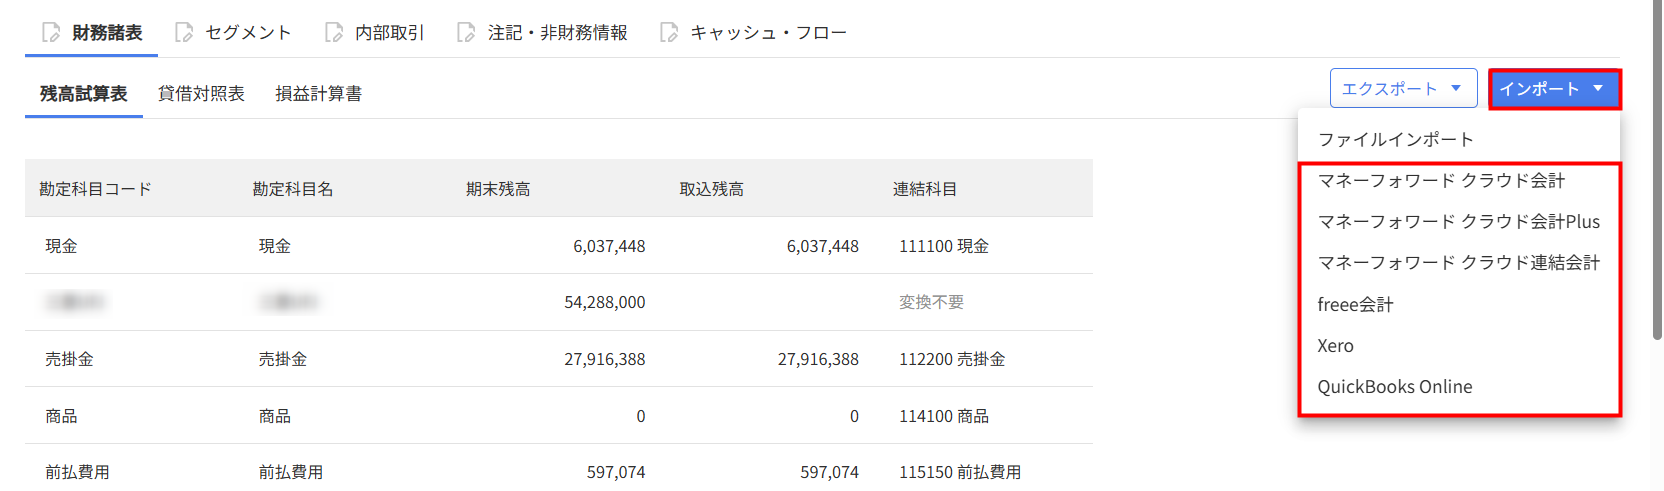Click the 変換不要 cell
The height and width of the screenshot is (491, 1664).
pos(931,302)
